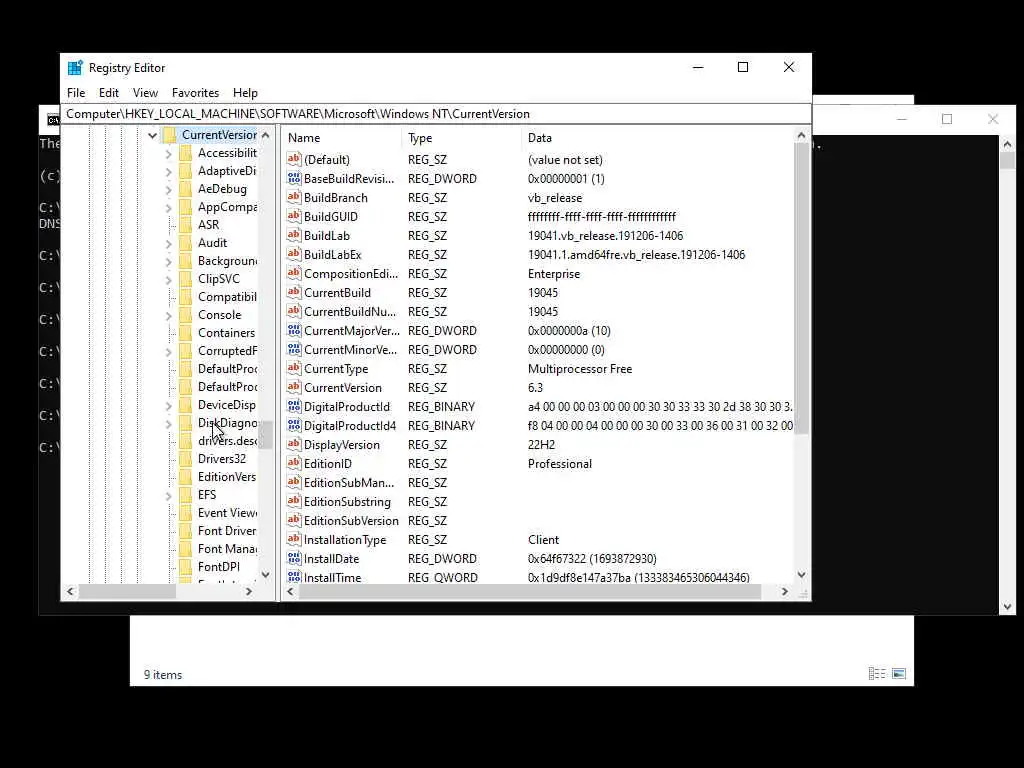1024x768 pixels.
Task: Select the EditionSubVersion value icon
Action: tap(294, 520)
